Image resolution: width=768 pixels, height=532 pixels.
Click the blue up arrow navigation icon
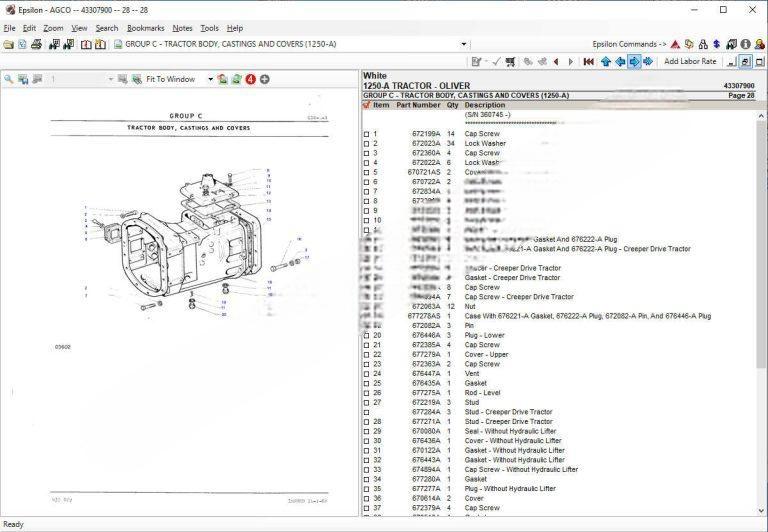606,61
